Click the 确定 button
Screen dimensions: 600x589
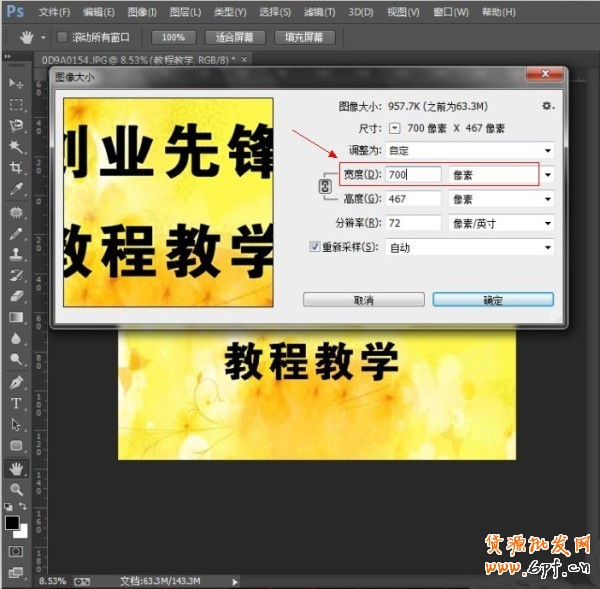tap(492, 299)
